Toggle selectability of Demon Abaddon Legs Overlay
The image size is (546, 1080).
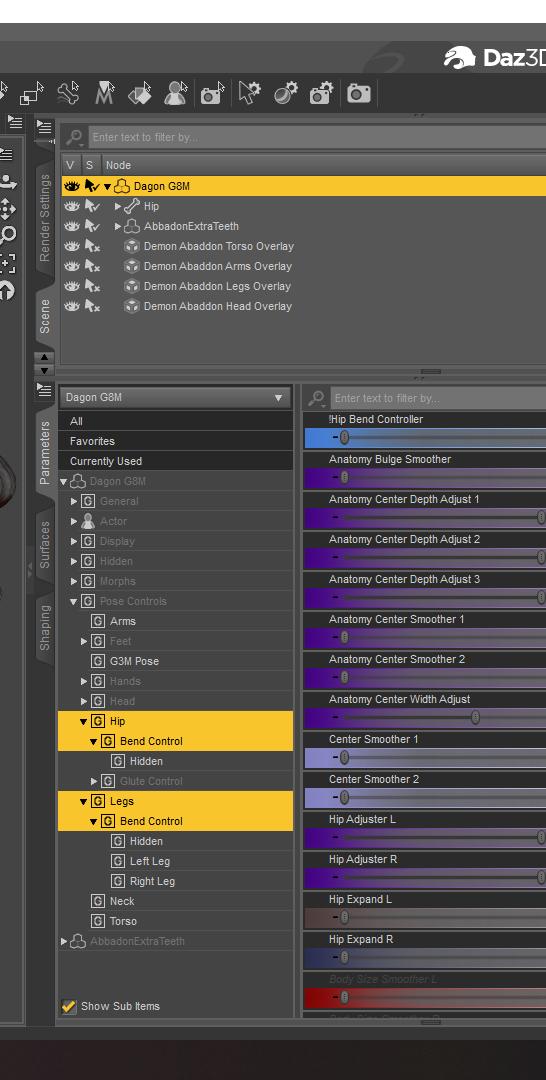[x=92, y=286]
